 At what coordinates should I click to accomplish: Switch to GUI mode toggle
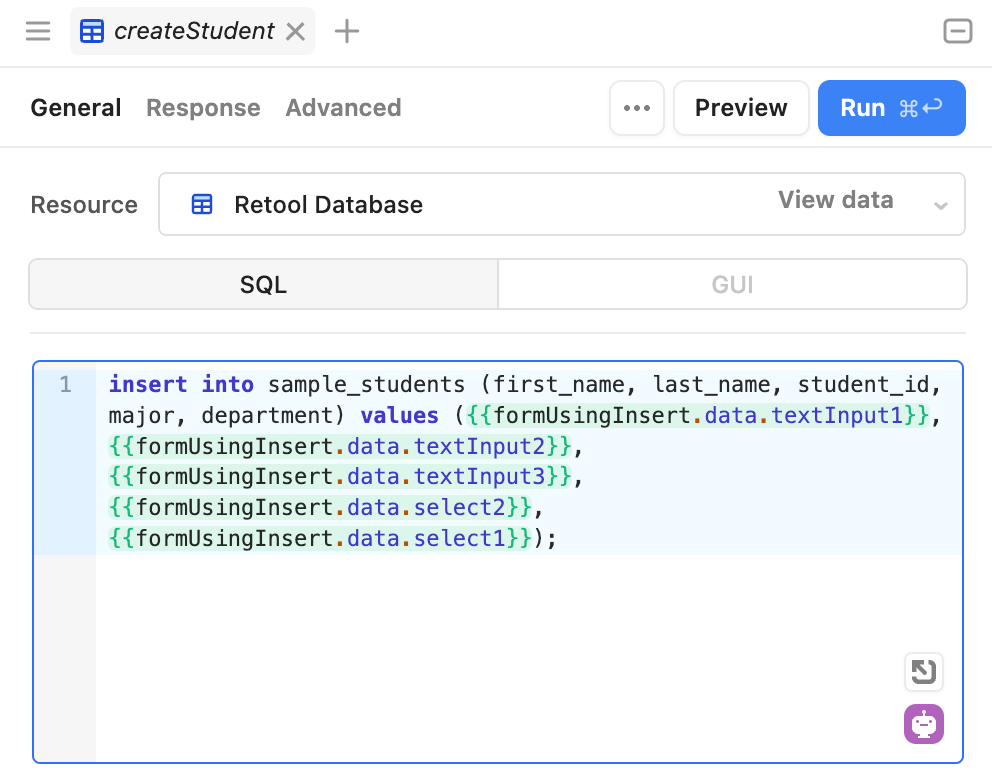click(x=733, y=284)
